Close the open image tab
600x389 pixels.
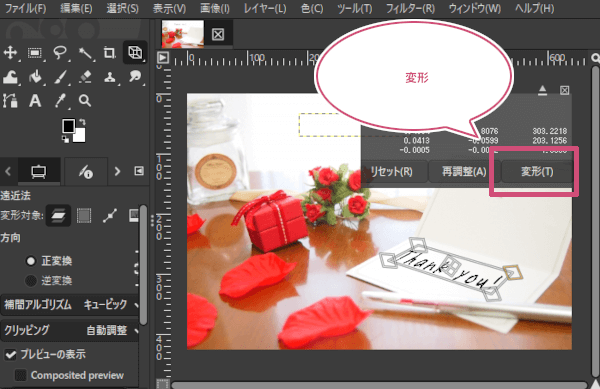218,34
